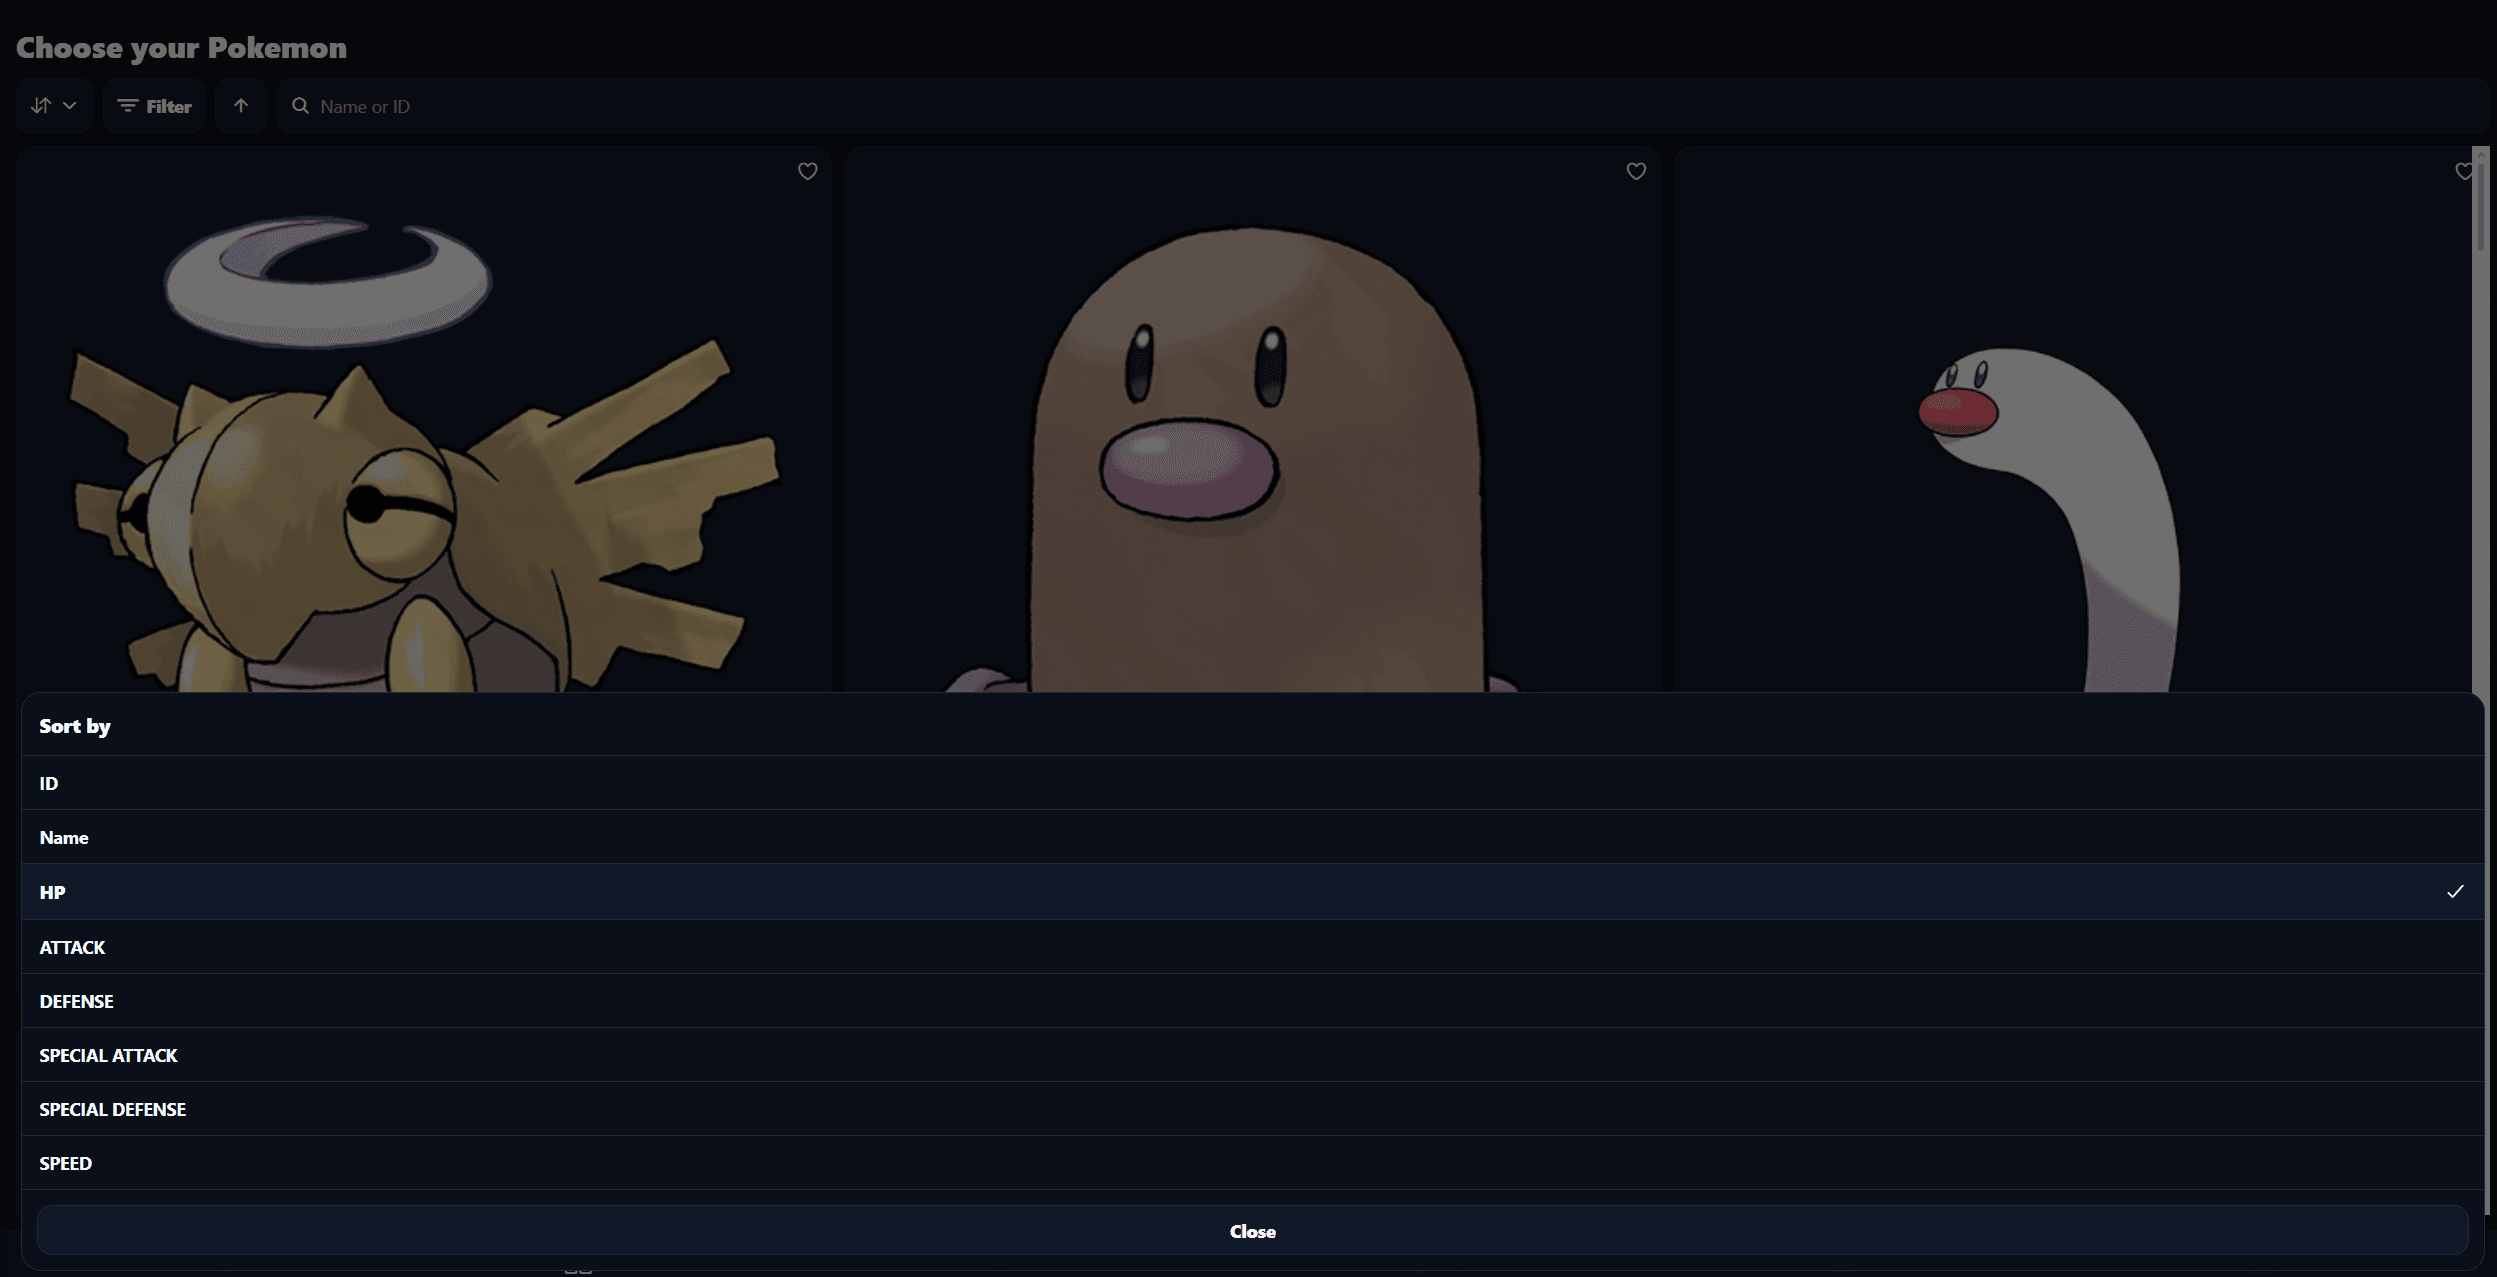Click the search magnifier icon

(x=300, y=105)
